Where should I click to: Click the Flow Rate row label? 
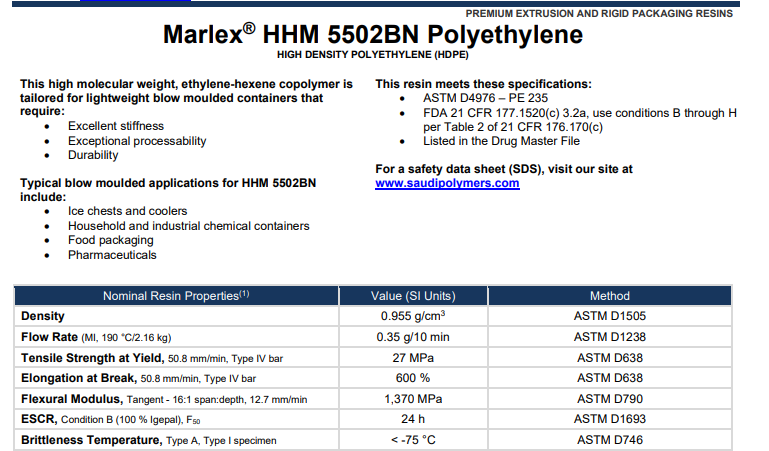click(x=96, y=337)
